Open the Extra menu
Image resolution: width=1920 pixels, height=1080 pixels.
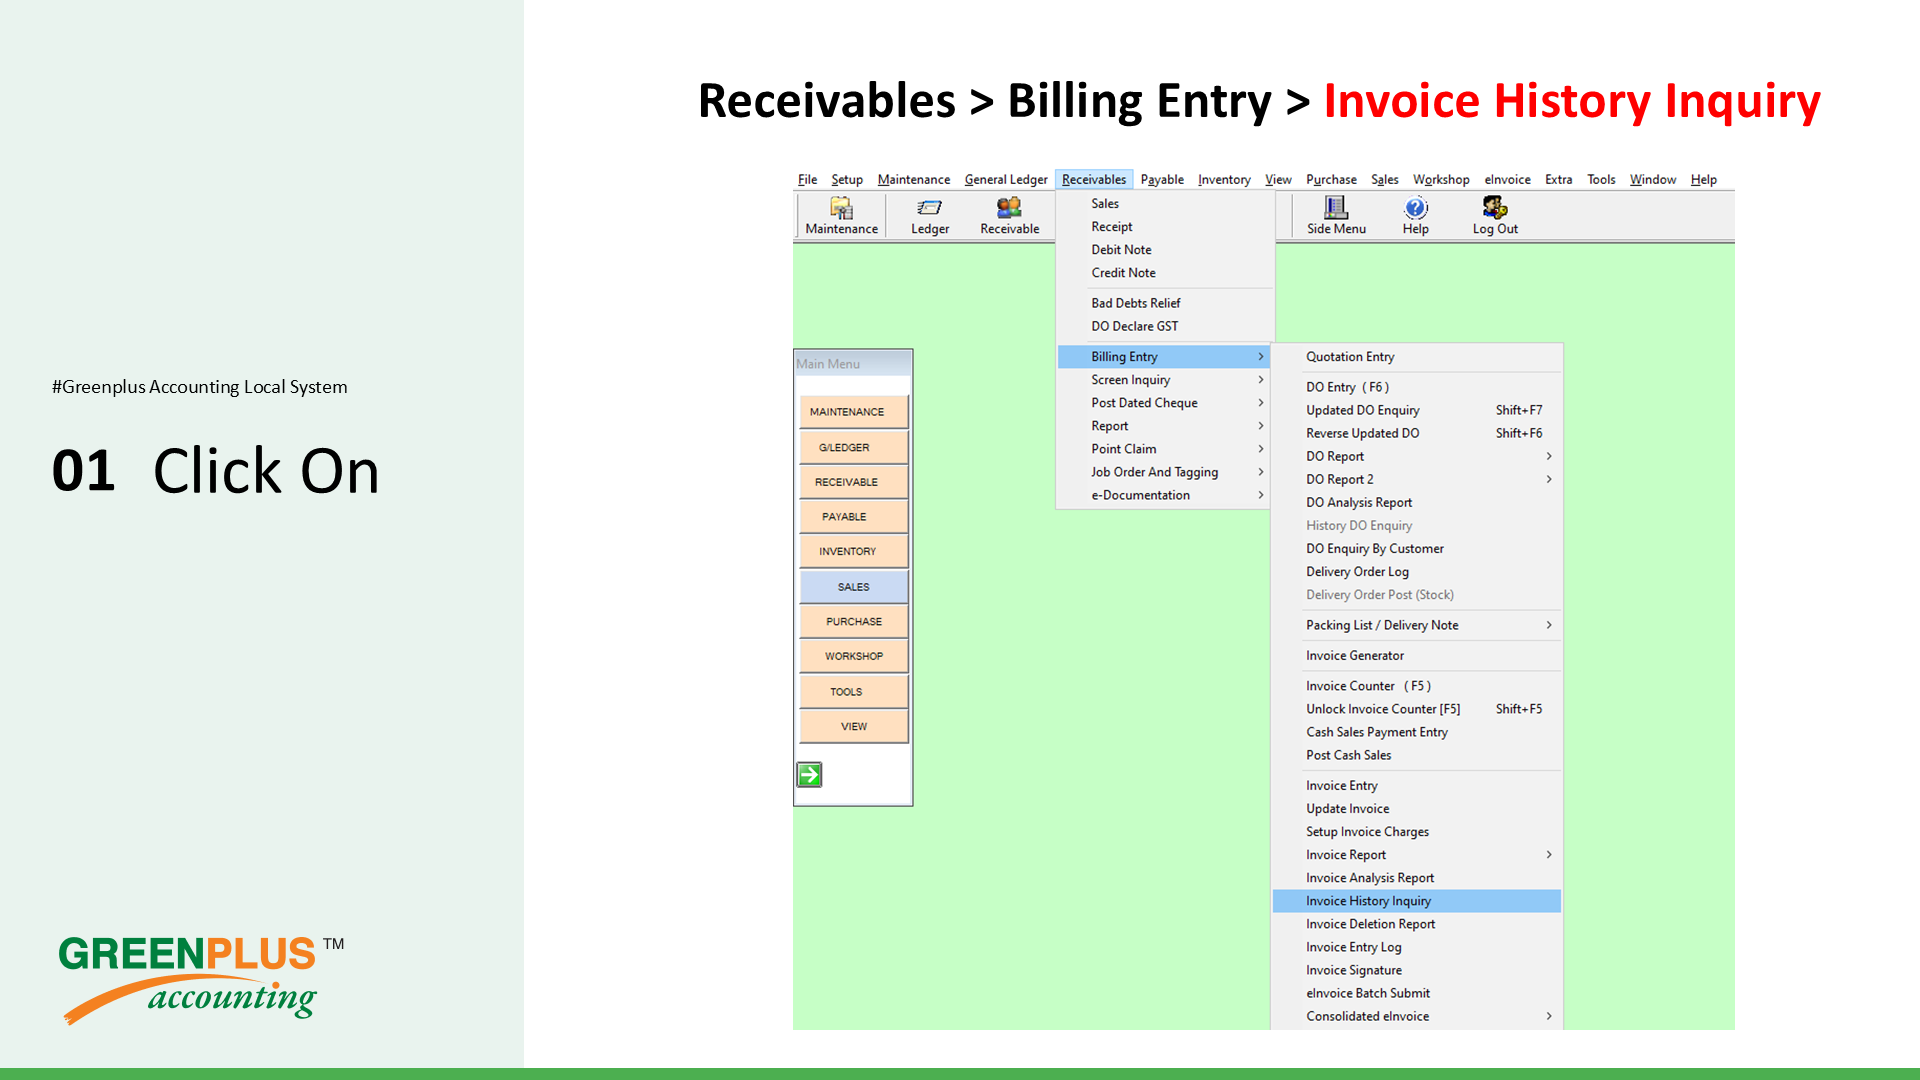(x=1558, y=180)
